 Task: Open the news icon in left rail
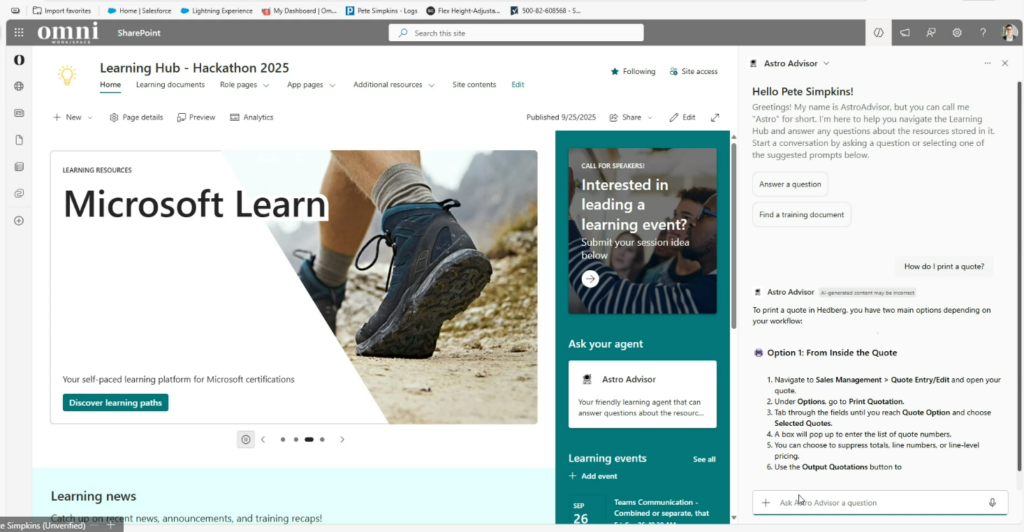click(19, 113)
